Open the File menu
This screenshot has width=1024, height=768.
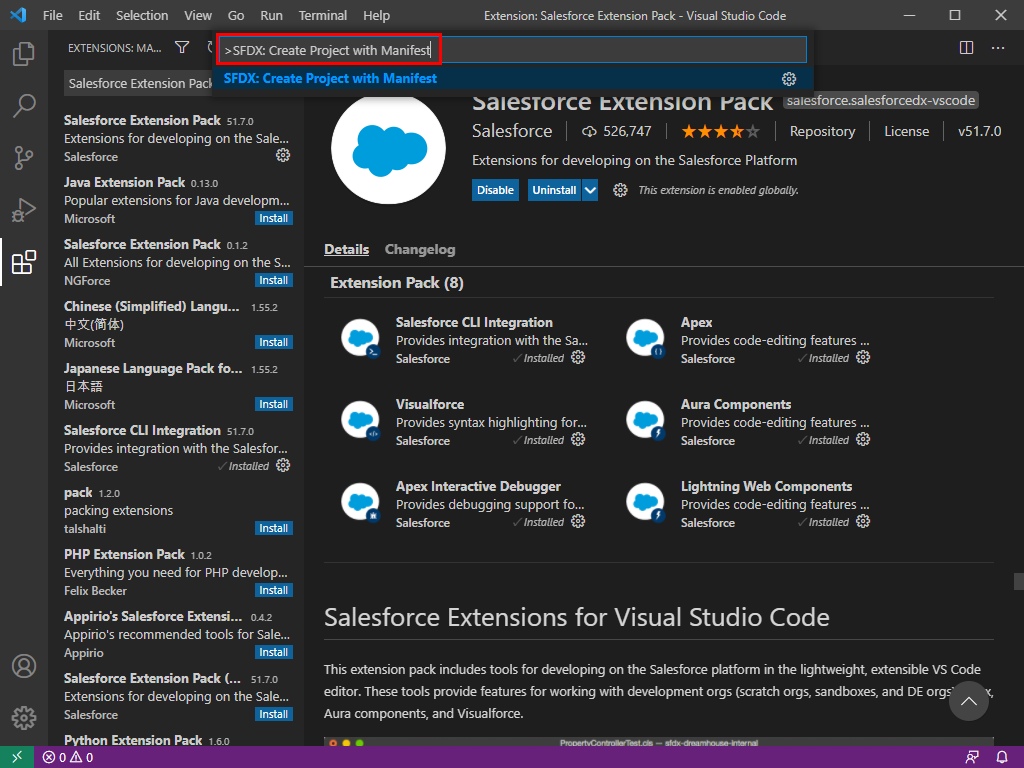(x=52, y=15)
